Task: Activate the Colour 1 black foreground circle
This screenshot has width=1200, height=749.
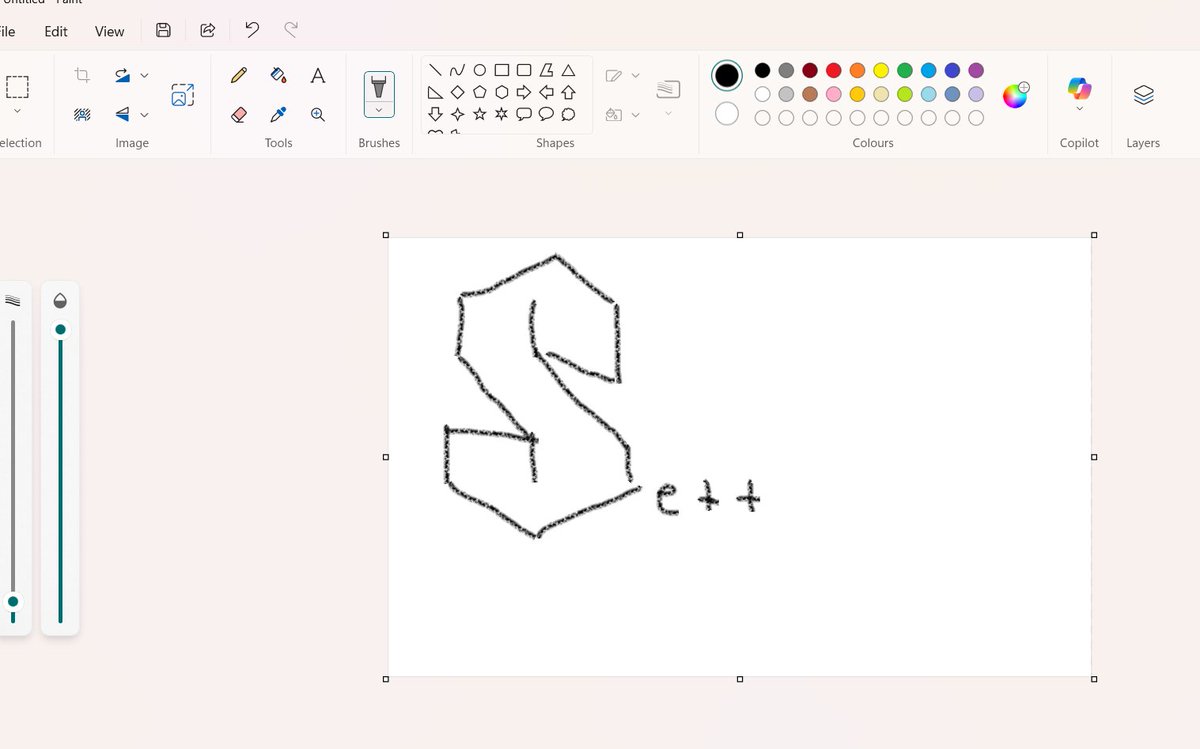Action: (x=727, y=75)
